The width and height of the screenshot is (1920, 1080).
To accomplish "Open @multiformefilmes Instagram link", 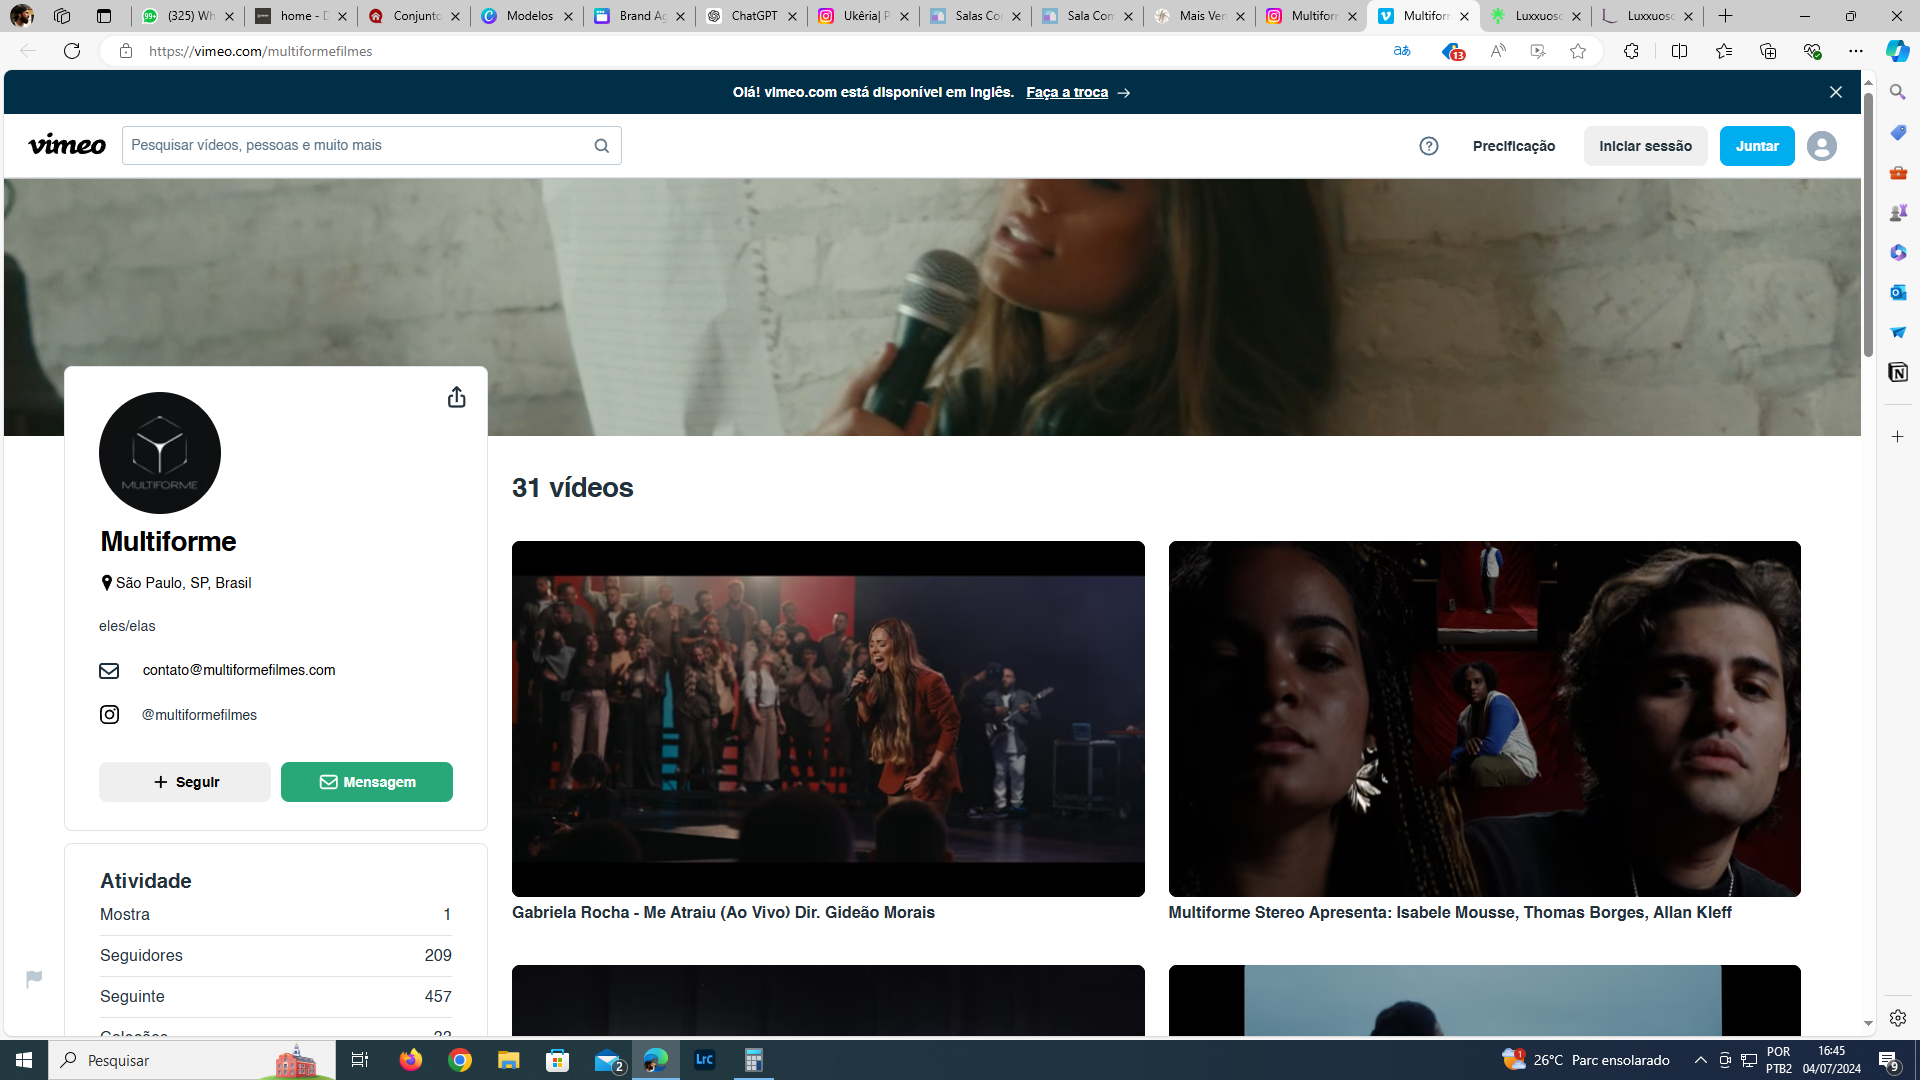I will coord(199,715).
